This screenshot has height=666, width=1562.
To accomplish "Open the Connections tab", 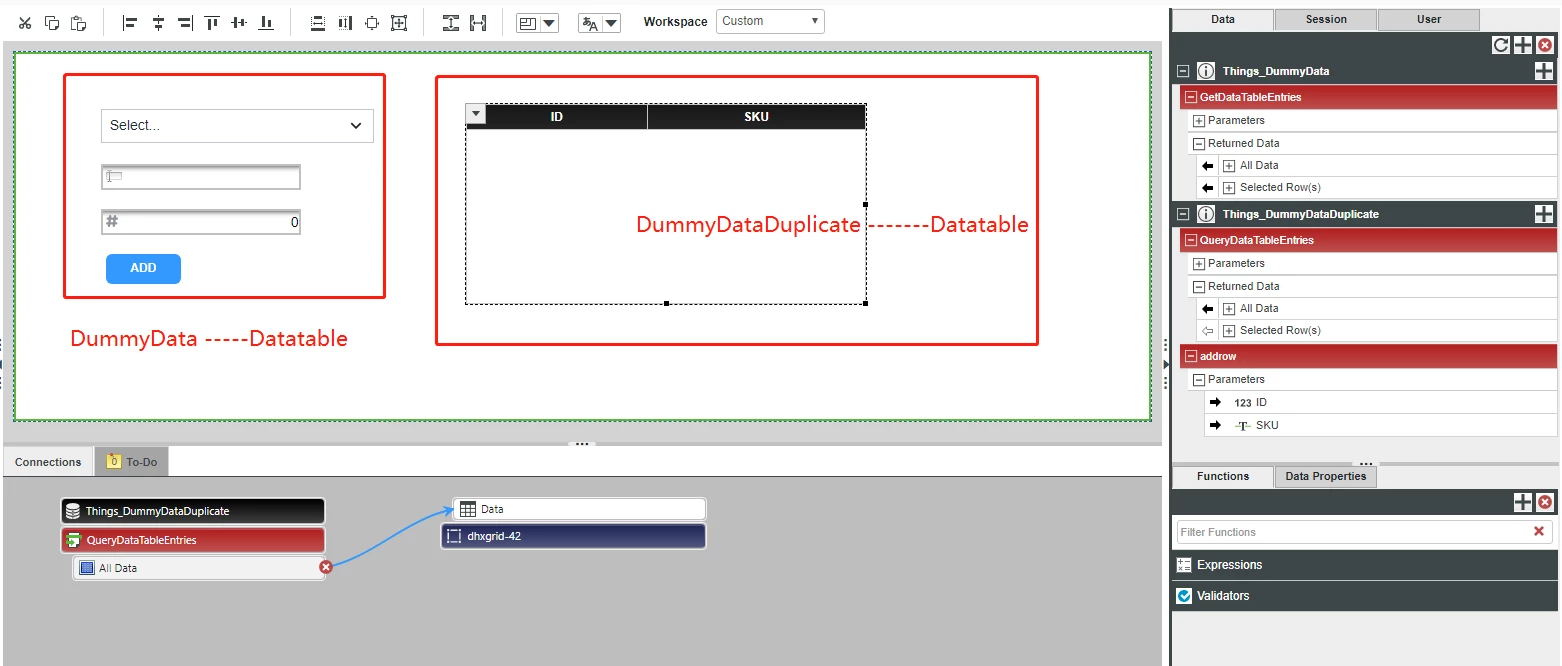I will [48, 462].
